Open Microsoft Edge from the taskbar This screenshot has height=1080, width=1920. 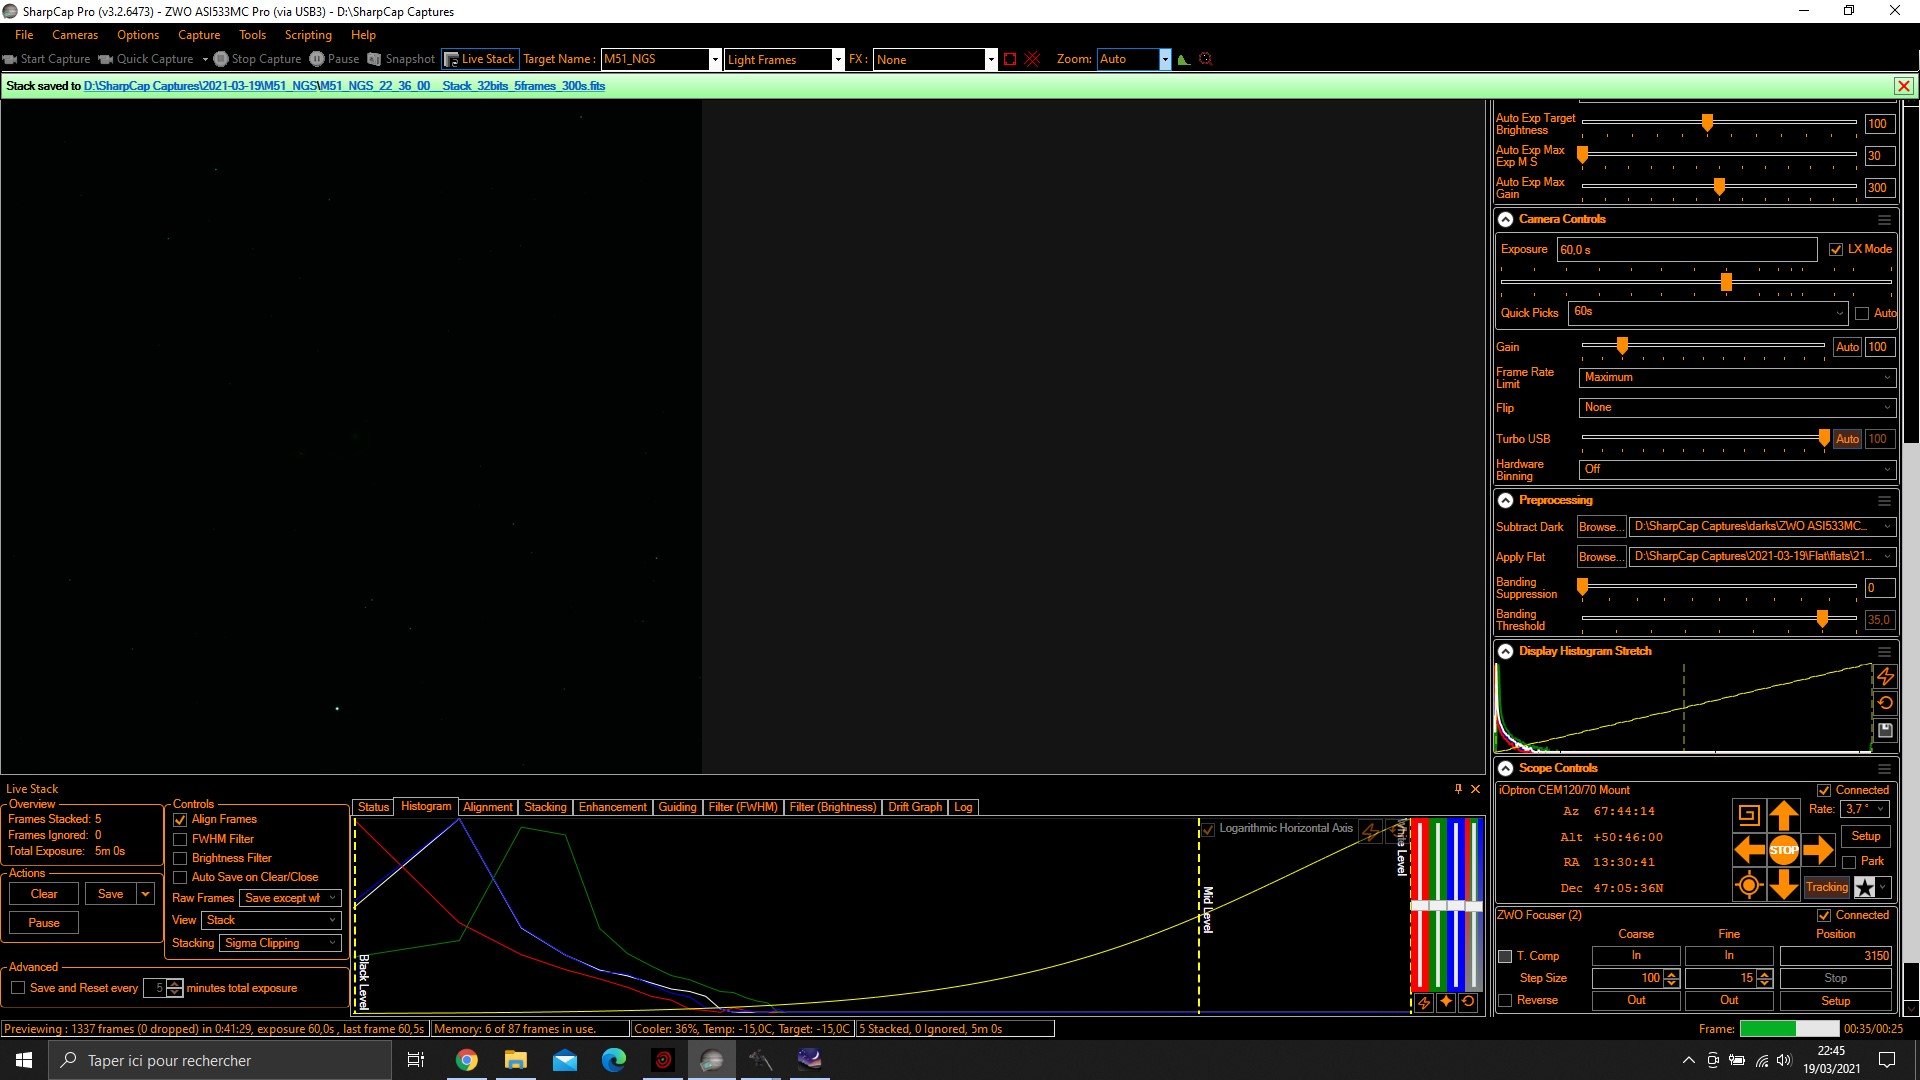tap(613, 1060)
